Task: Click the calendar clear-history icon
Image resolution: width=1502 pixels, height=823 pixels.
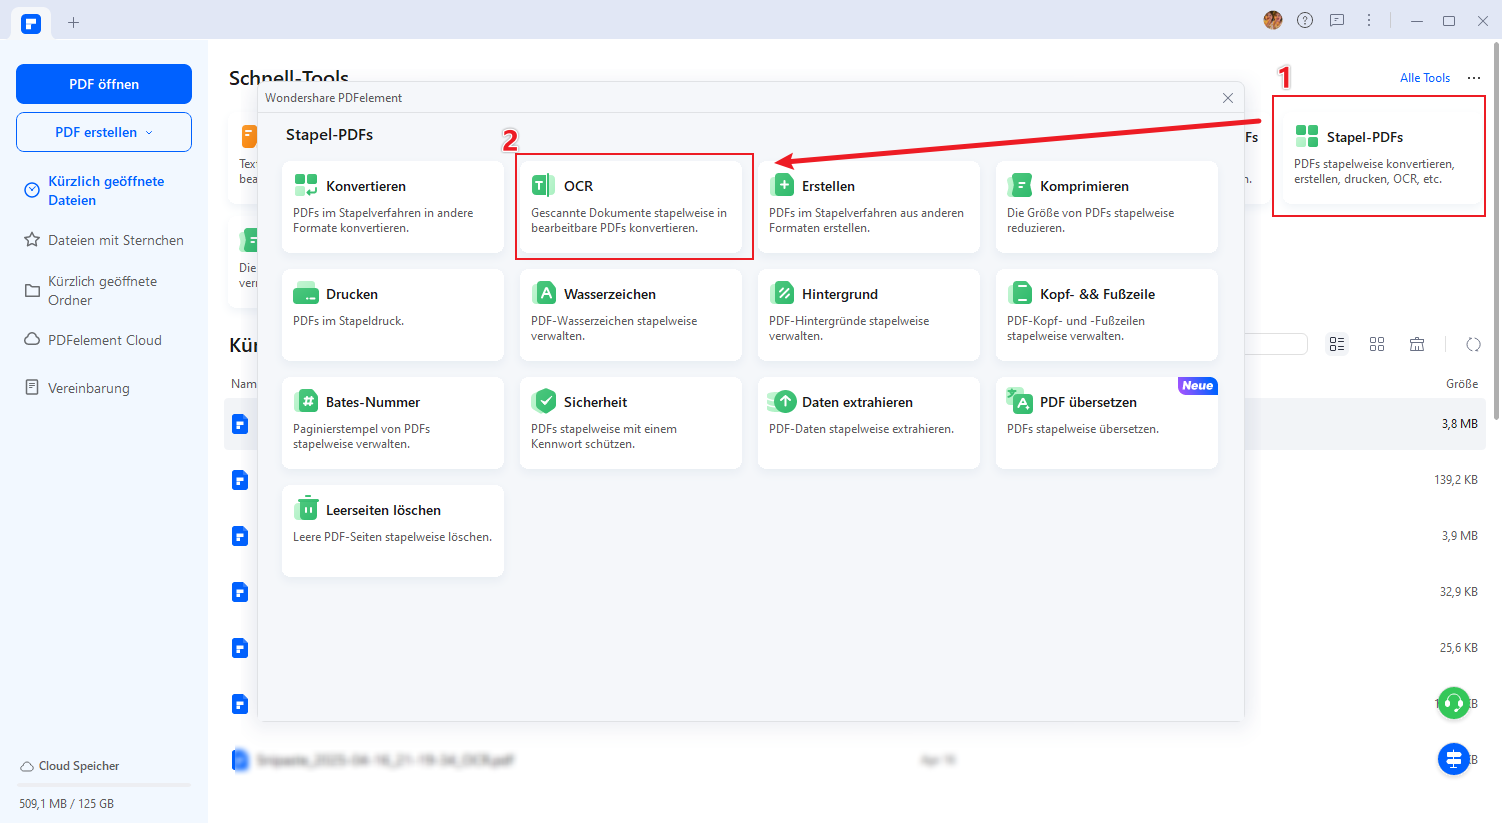Action: click(1417, 344)
